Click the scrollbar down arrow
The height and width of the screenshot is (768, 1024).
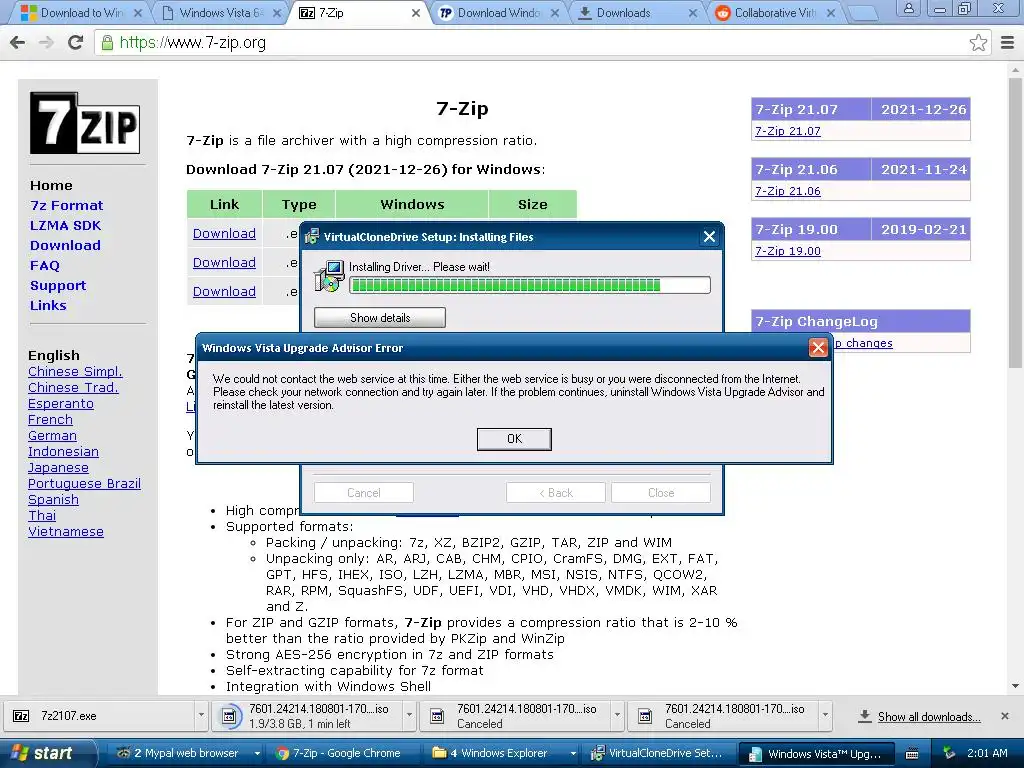[1015, 686]
